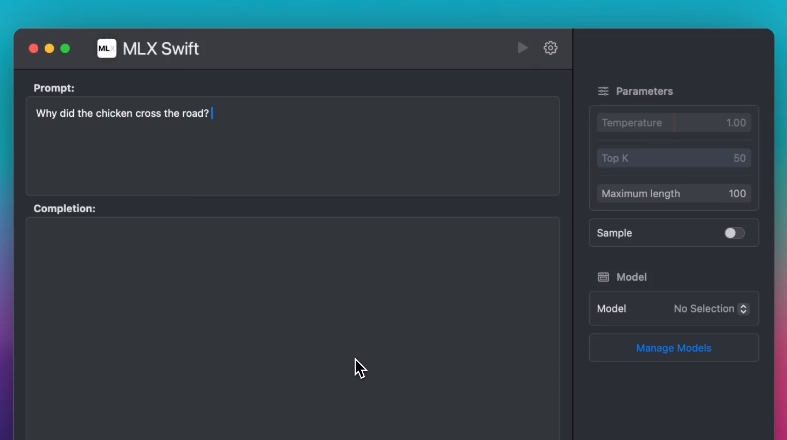Click the Parameters section heading
Screen dimensions: 787x440
coord(644,91)
